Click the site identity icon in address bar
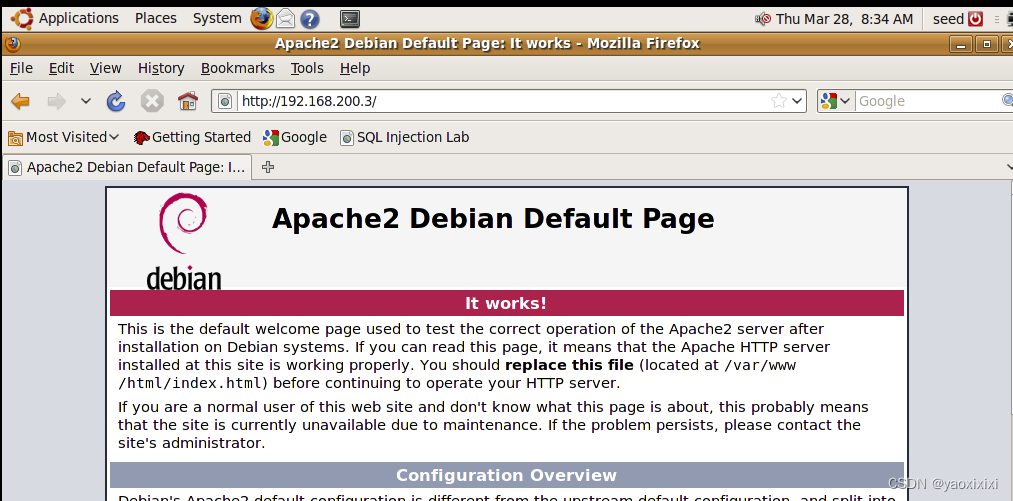Screen dimensions: 1013x501 click(225, 101)
